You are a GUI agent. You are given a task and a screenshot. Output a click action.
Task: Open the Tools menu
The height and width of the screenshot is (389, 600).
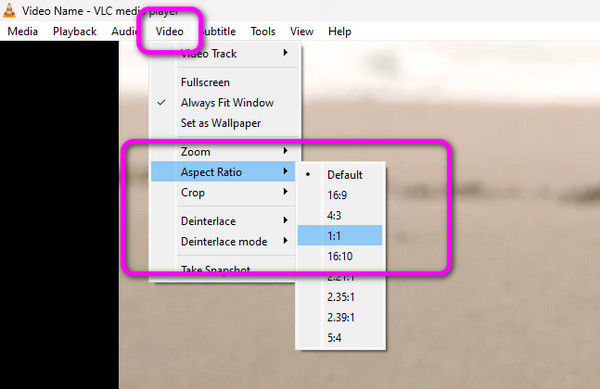pos(263,31)
